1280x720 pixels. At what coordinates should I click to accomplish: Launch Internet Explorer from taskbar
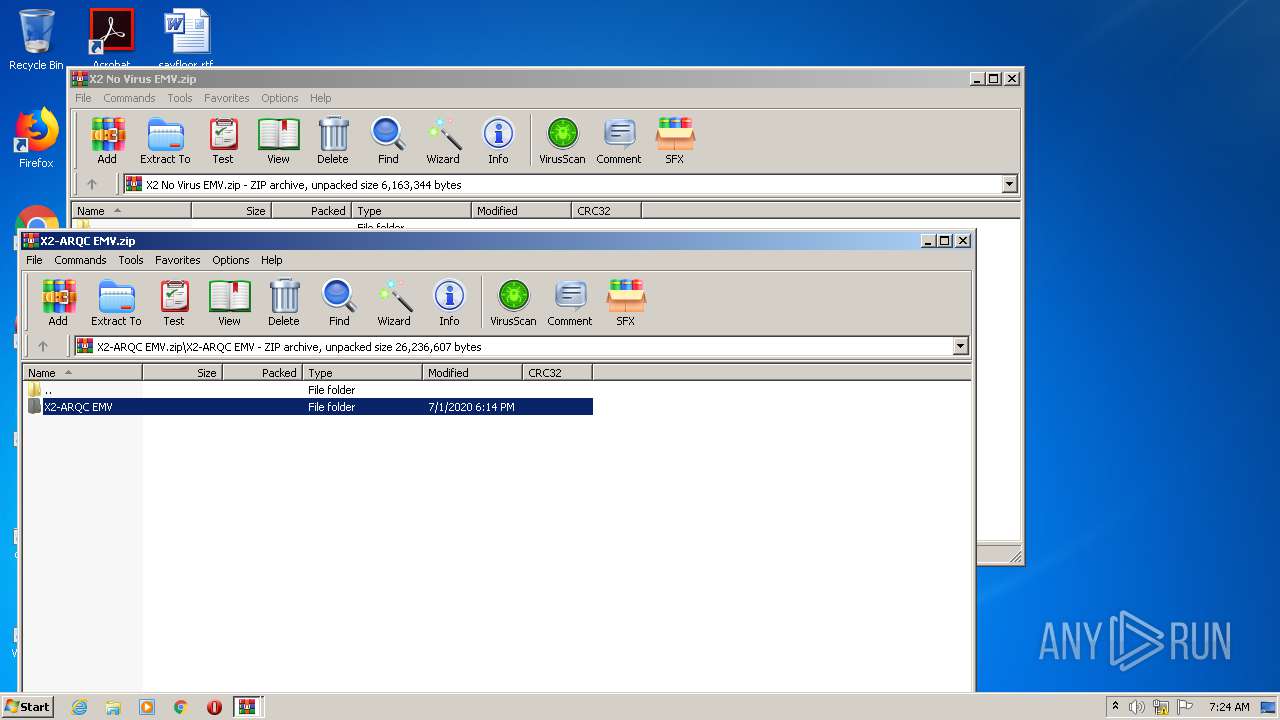(79, 707)
